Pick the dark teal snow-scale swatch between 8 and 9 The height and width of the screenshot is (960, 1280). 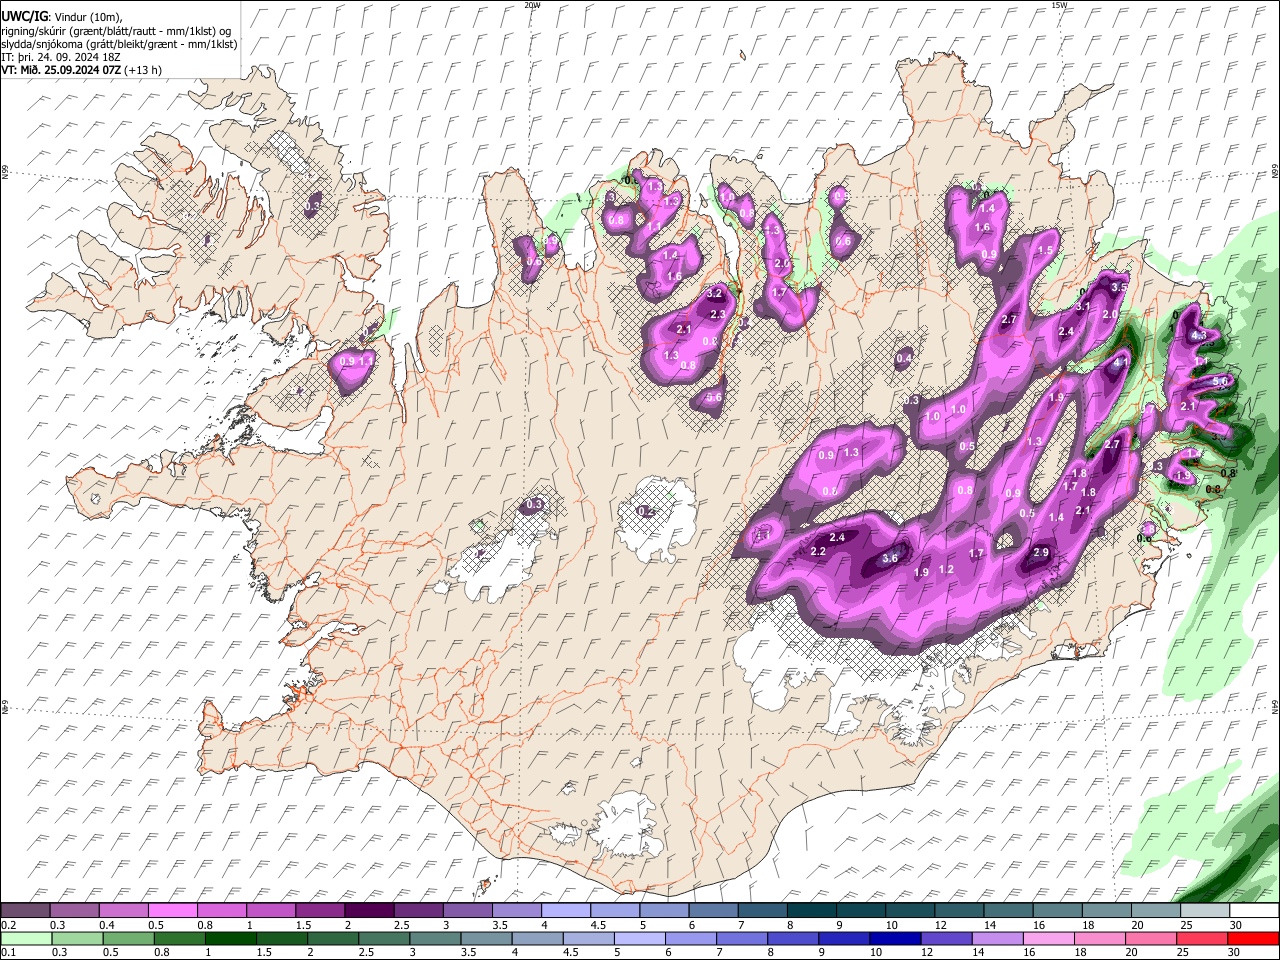click(811, 911)
